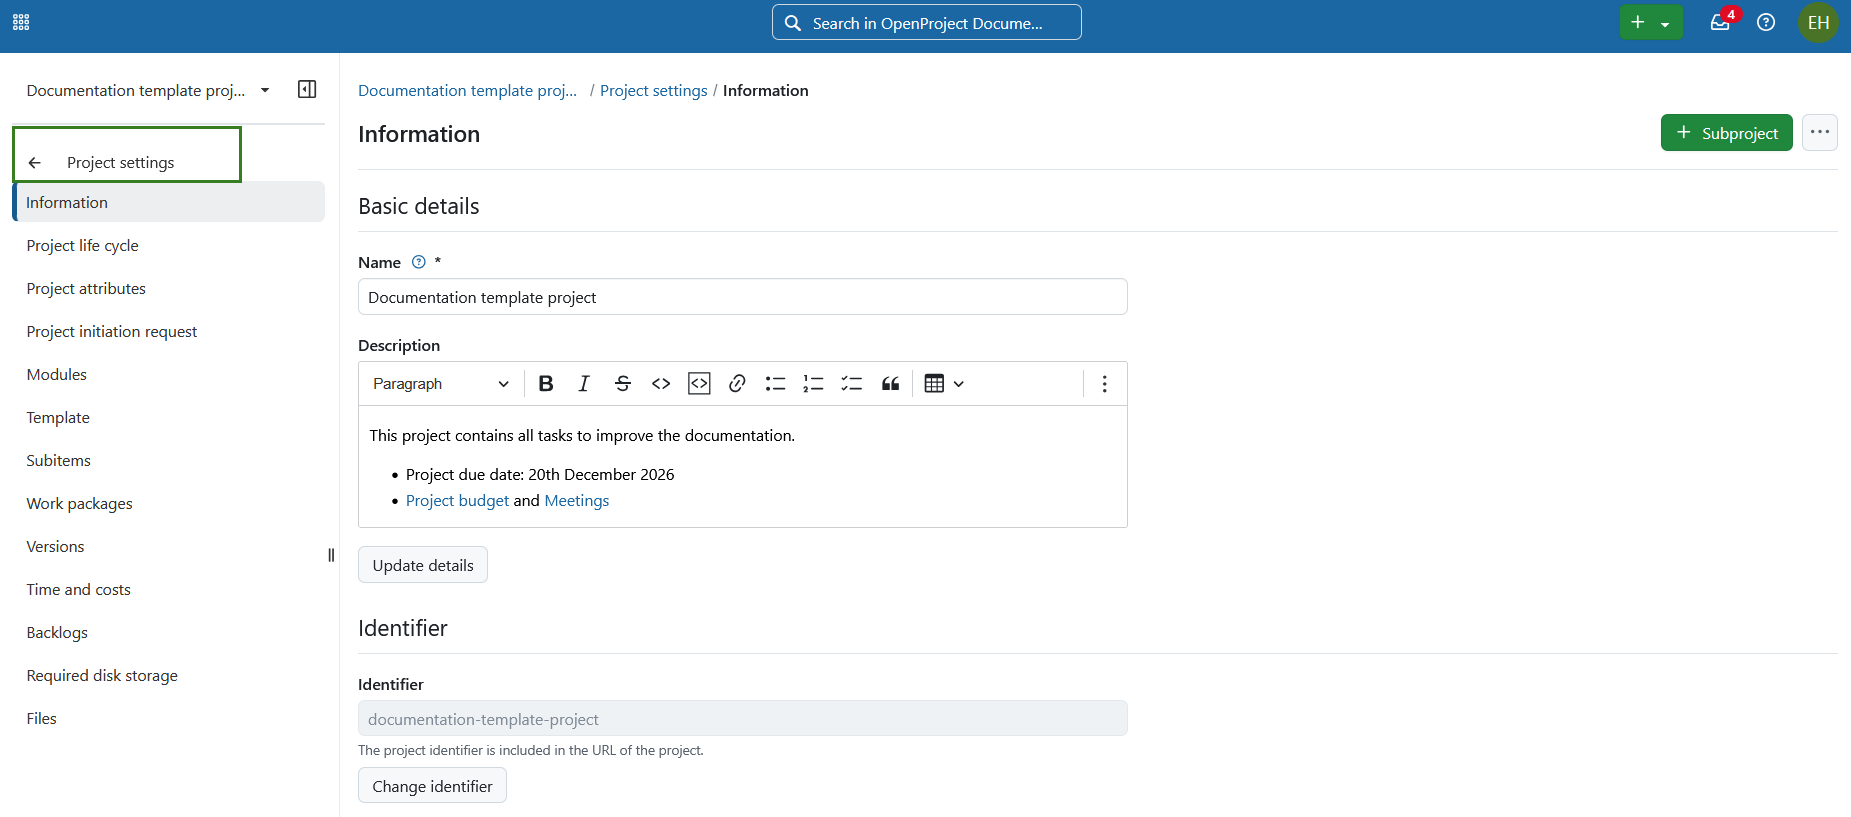Open Work packages settings
This screenshot has height=817, width=1851.
coord(168,503)
